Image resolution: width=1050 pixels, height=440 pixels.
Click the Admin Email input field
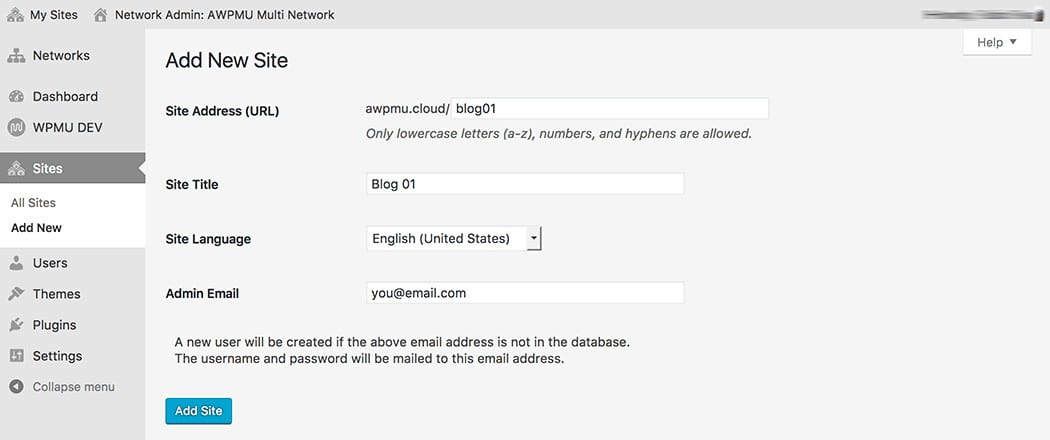525,293
